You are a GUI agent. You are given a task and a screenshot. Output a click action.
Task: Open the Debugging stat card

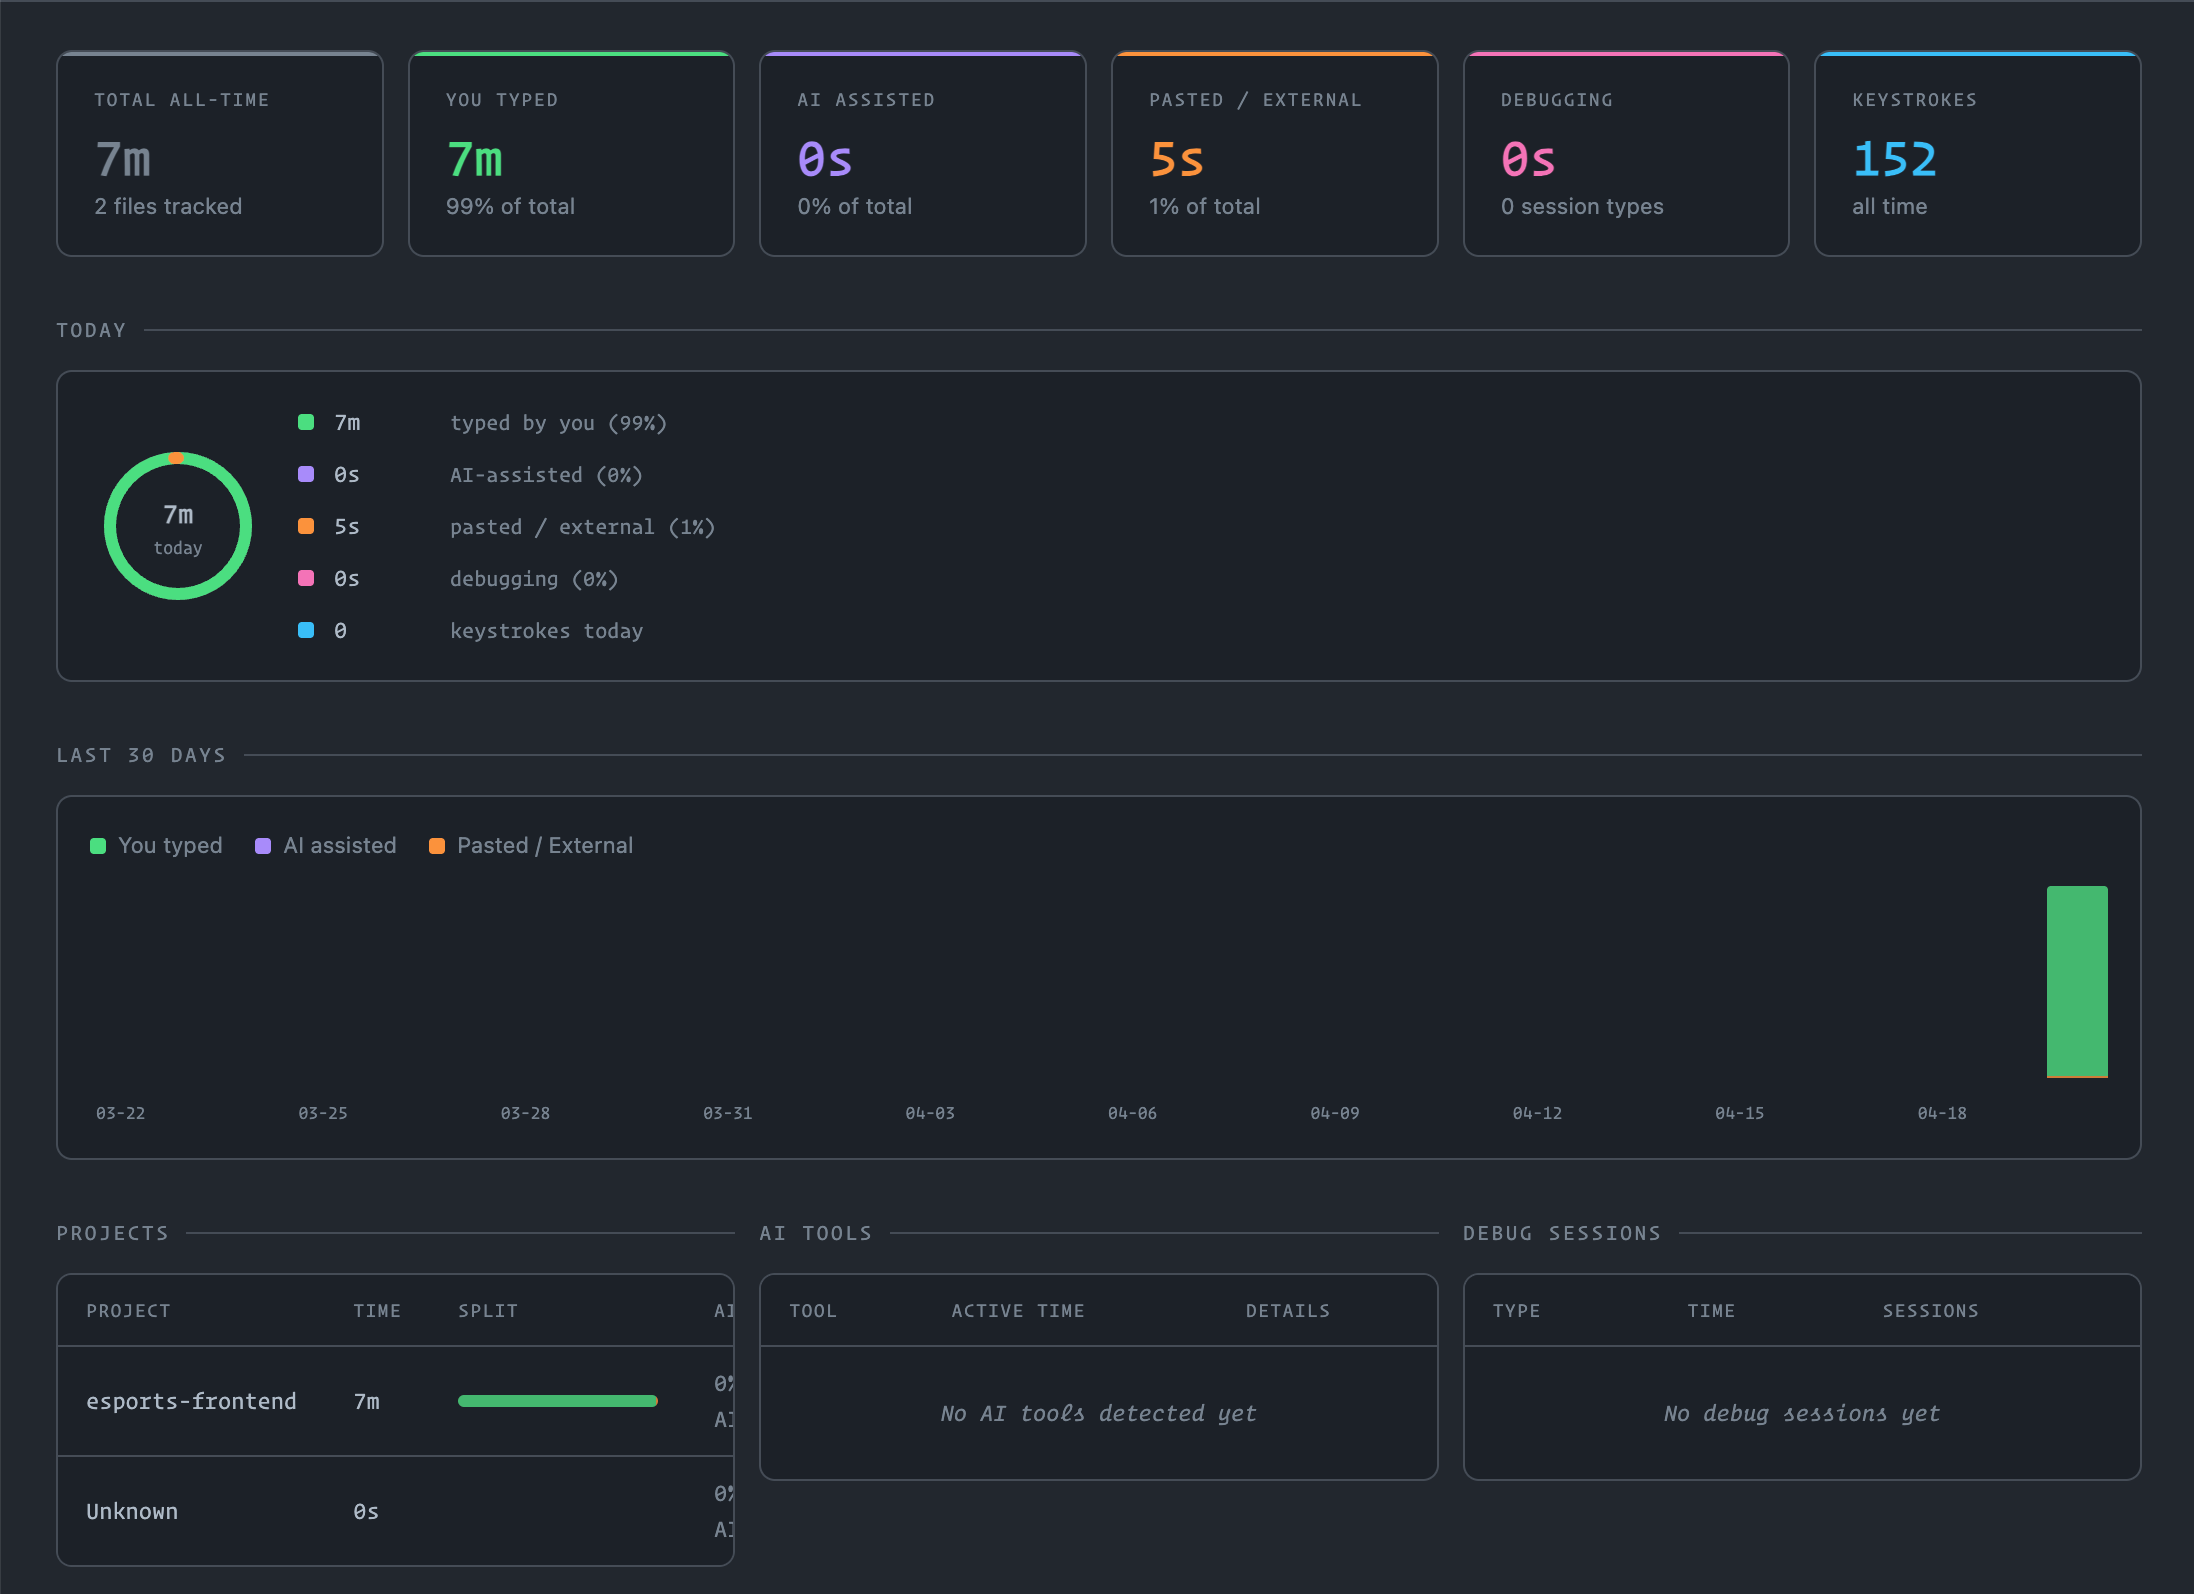[x=1626, y=154]
